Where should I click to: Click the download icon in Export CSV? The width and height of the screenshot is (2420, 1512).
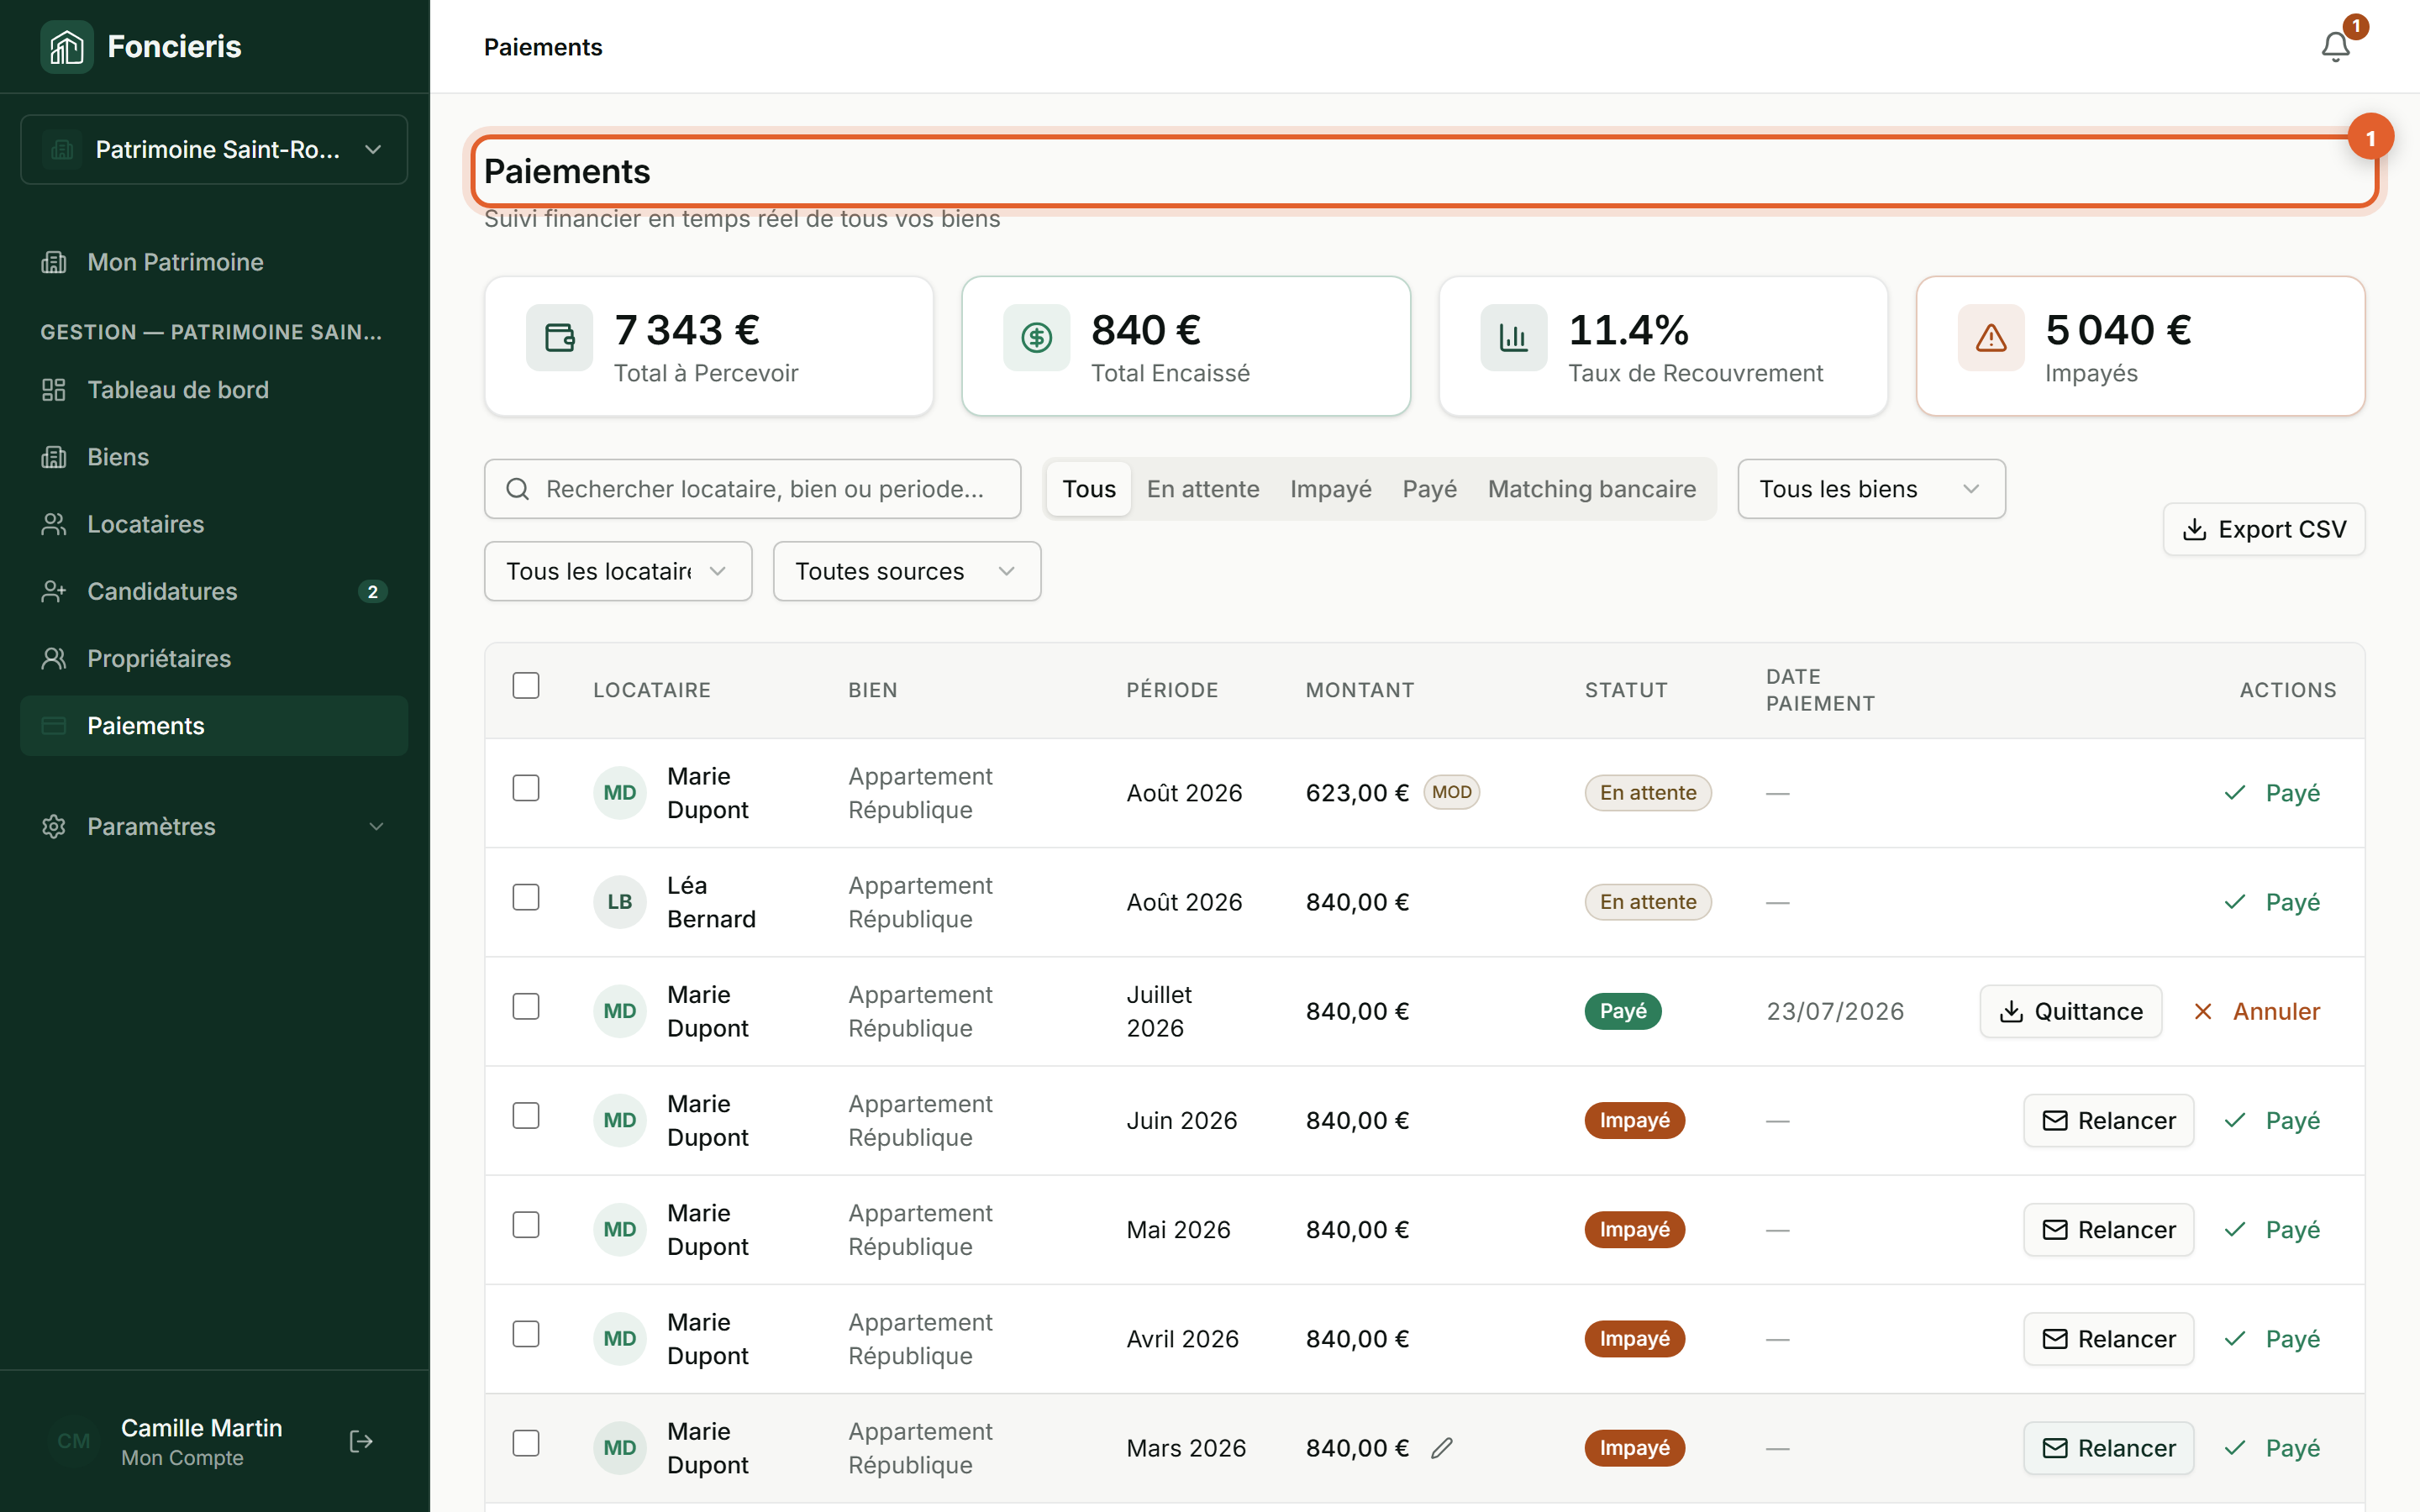click(2194, 529)
